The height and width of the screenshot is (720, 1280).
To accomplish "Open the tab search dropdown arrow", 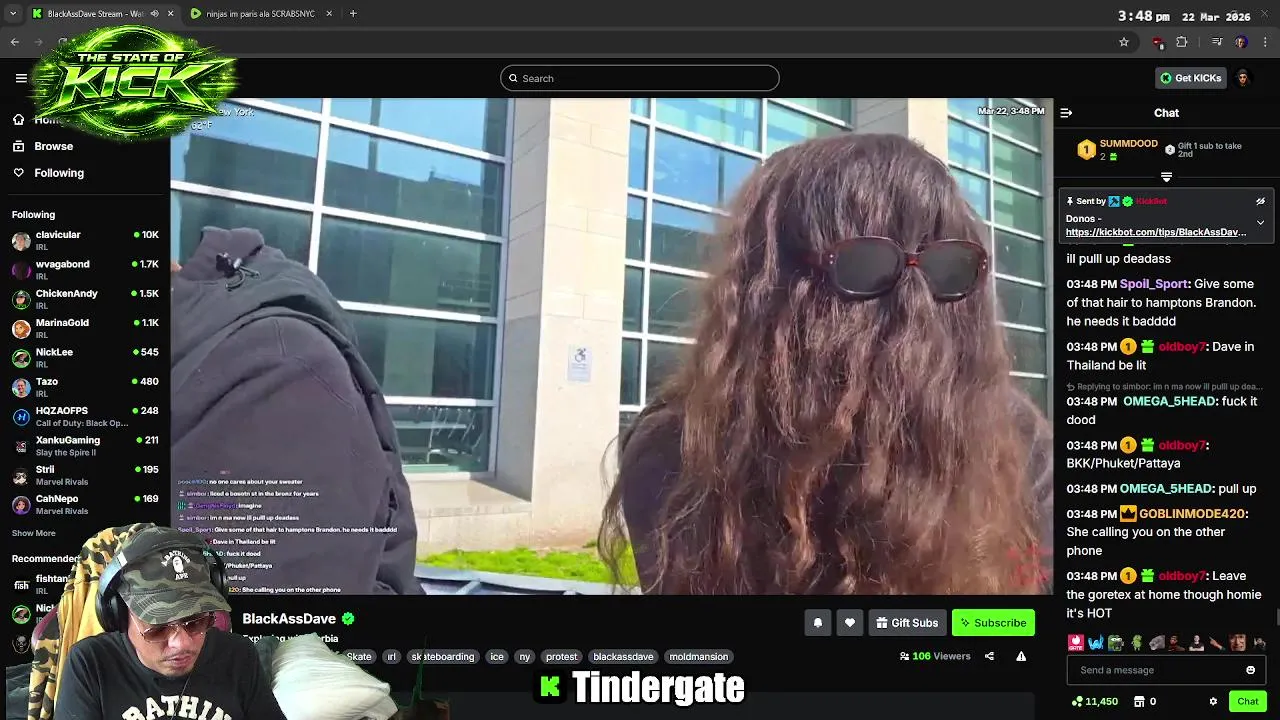I will tap(13, 14).
